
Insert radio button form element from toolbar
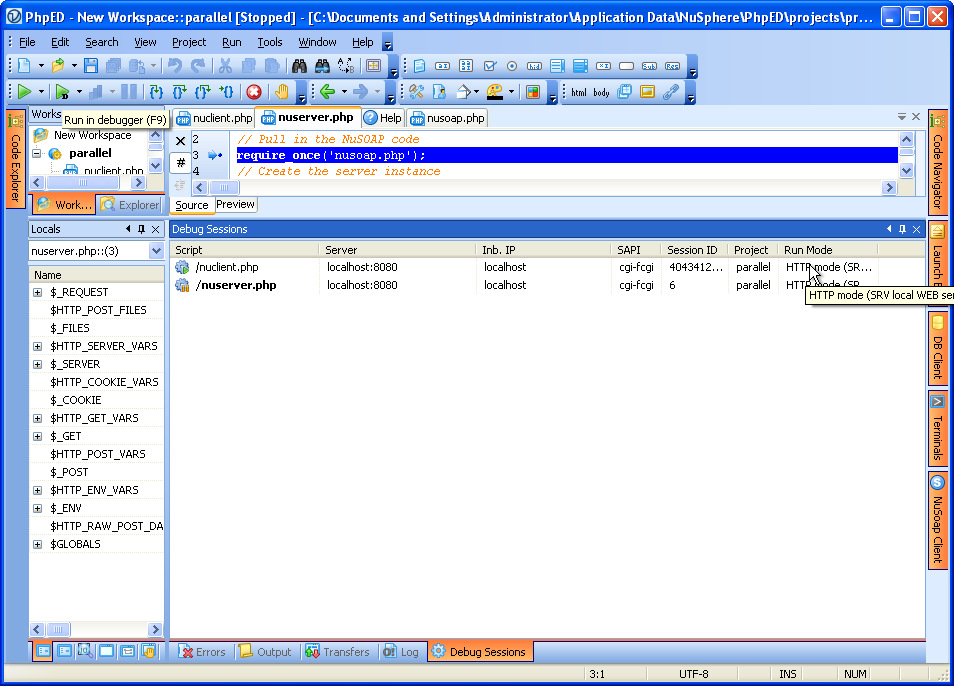[x=512, y=66]
